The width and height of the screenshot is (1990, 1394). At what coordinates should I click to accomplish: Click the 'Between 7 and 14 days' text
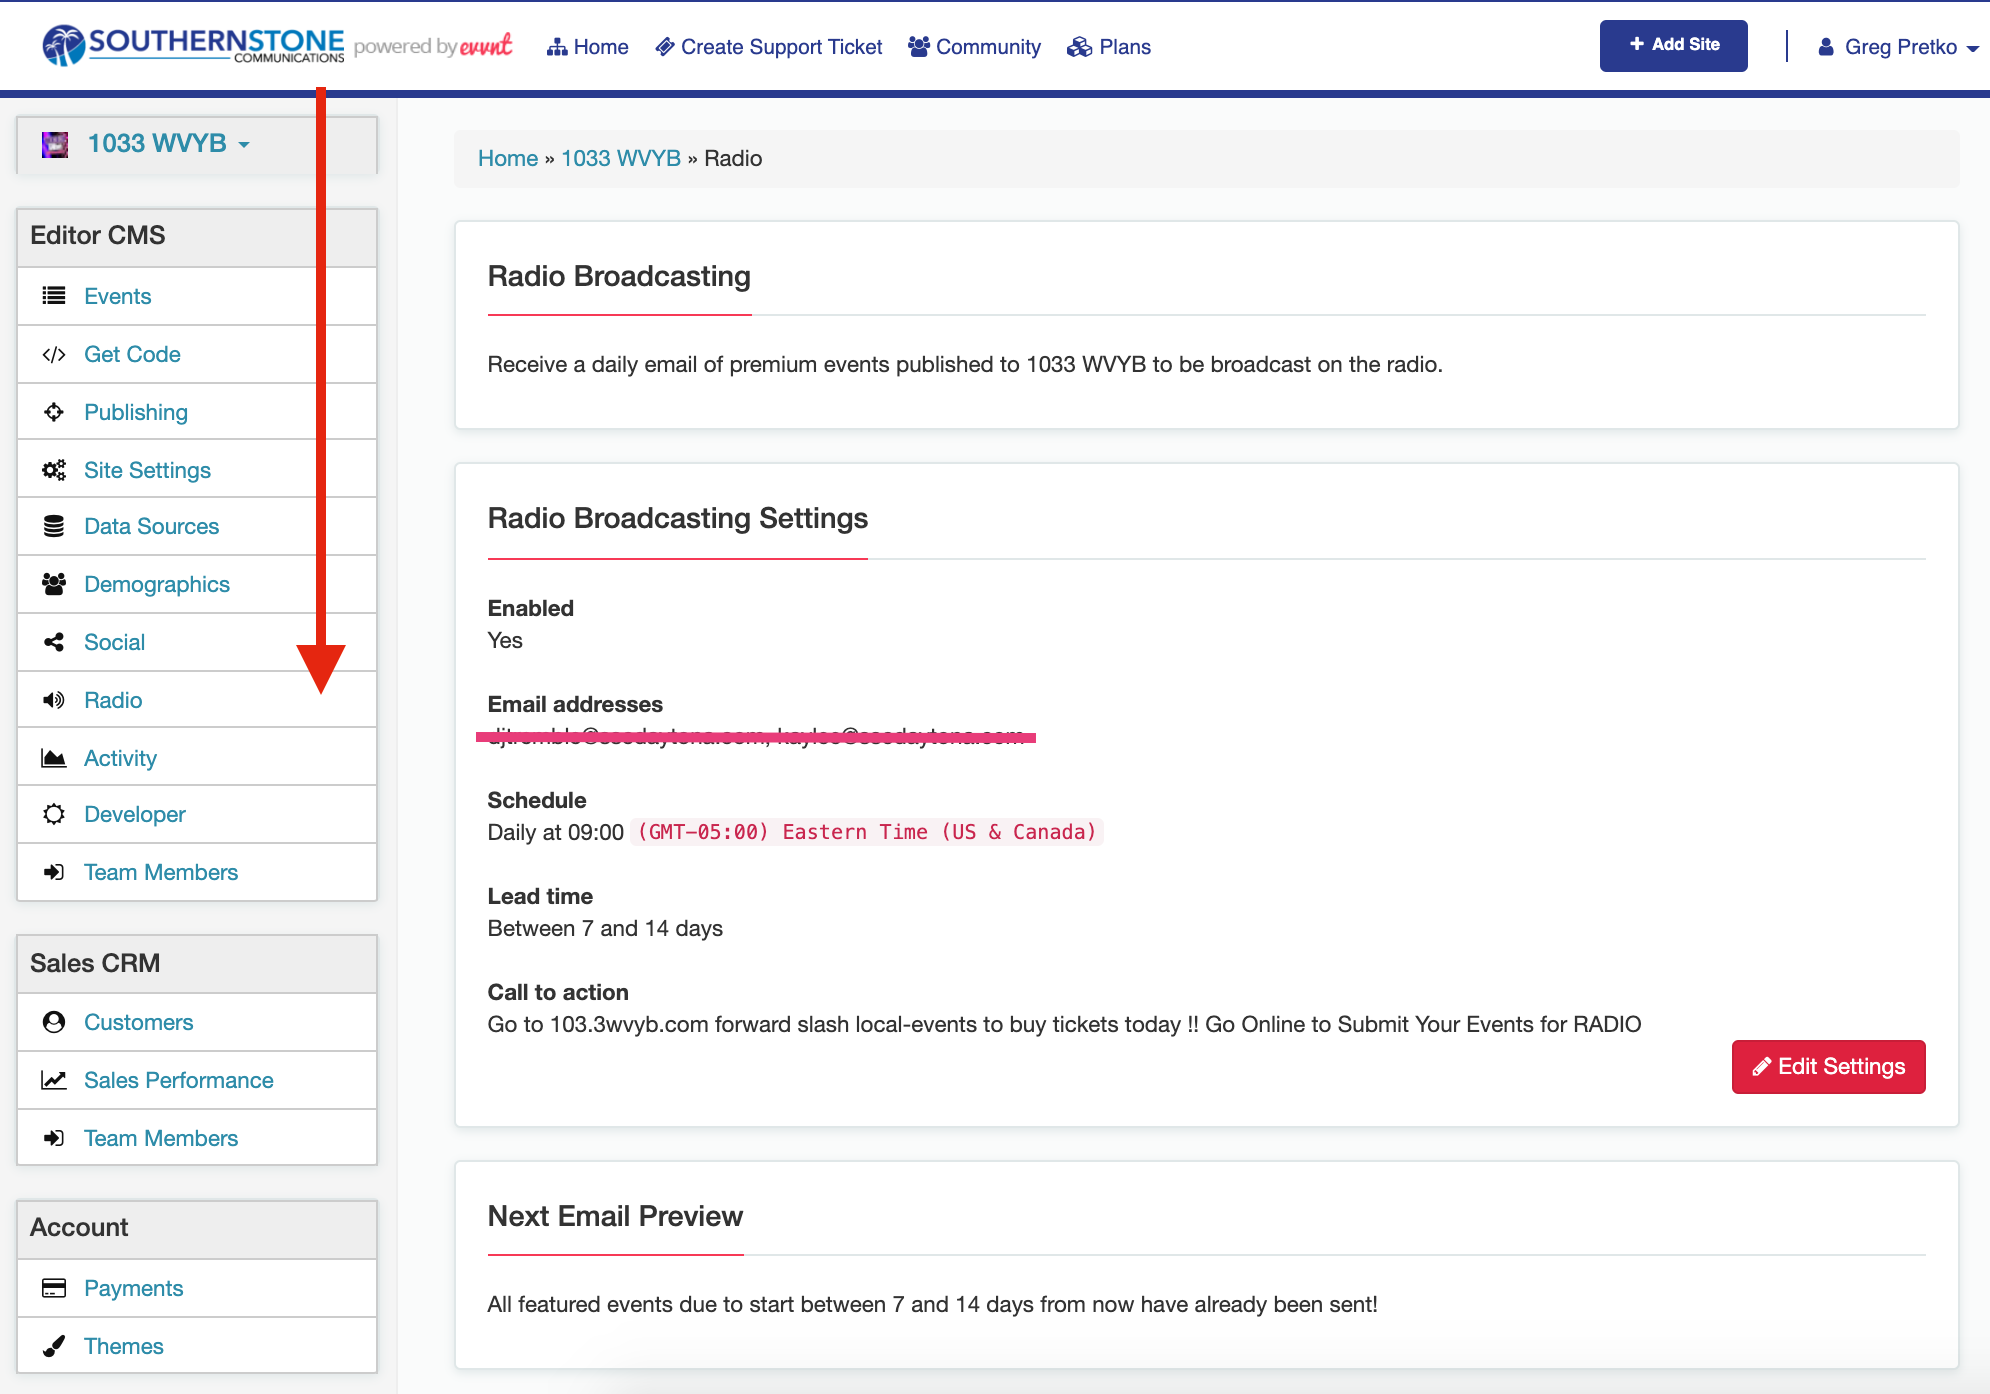coord(605,928)
